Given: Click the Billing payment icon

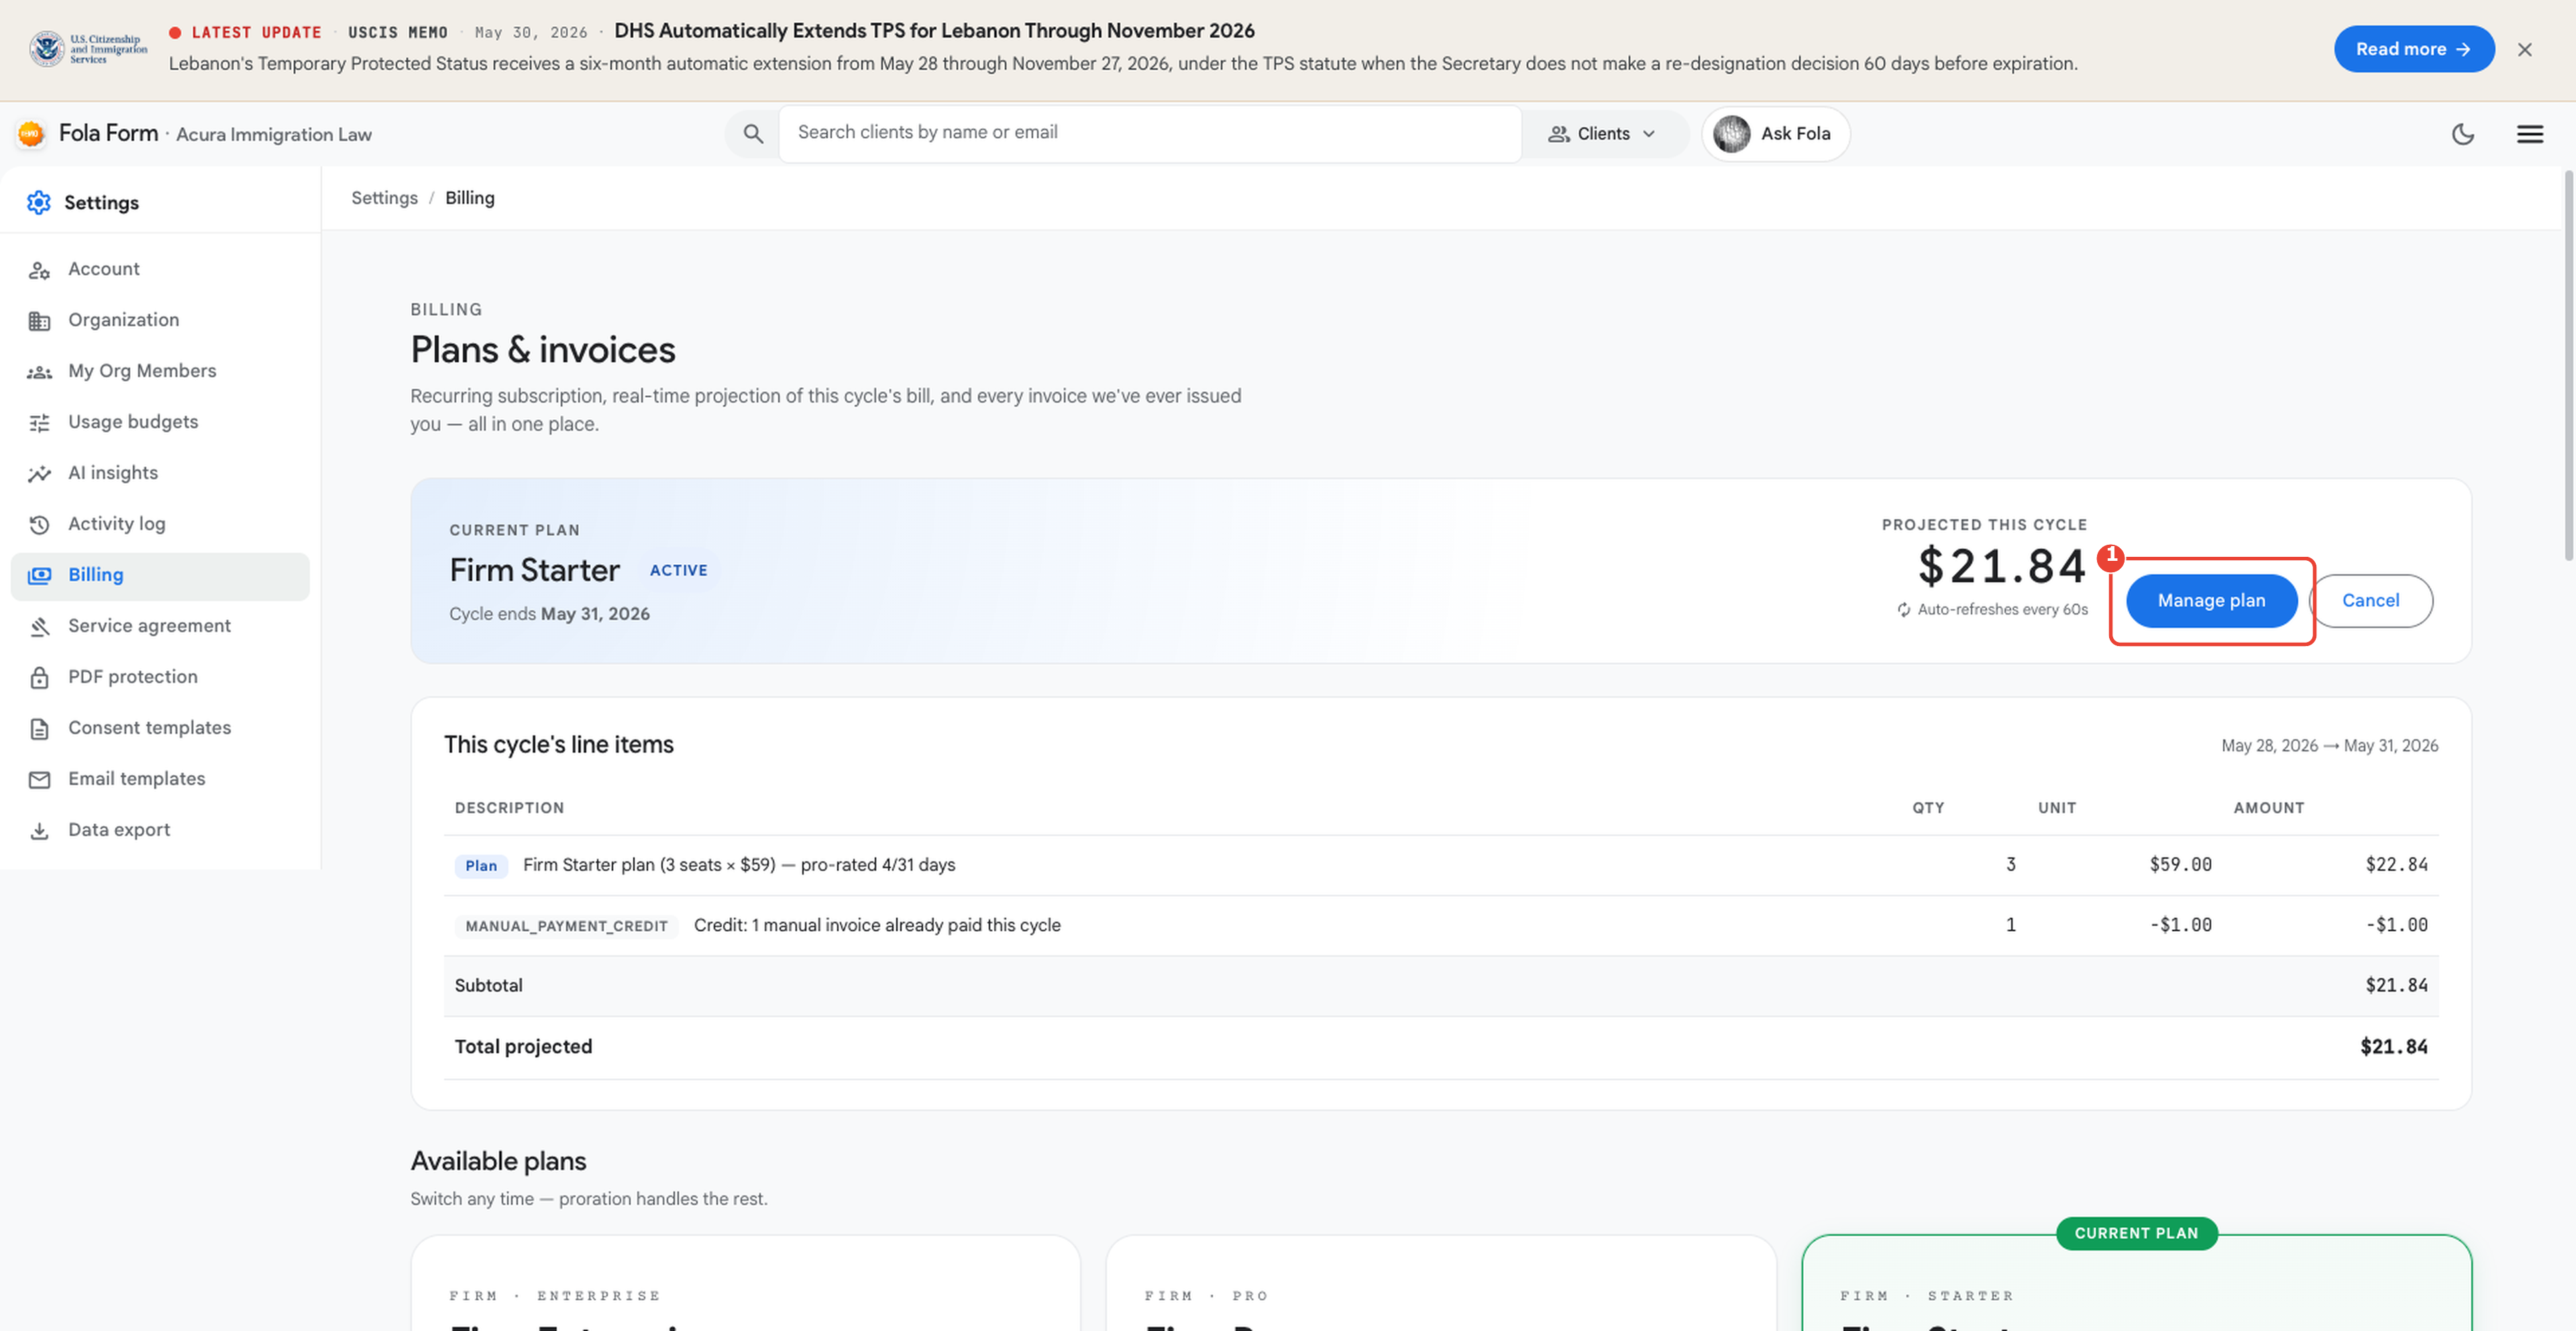Looking at the screenshot, I should tap(39, 576).
